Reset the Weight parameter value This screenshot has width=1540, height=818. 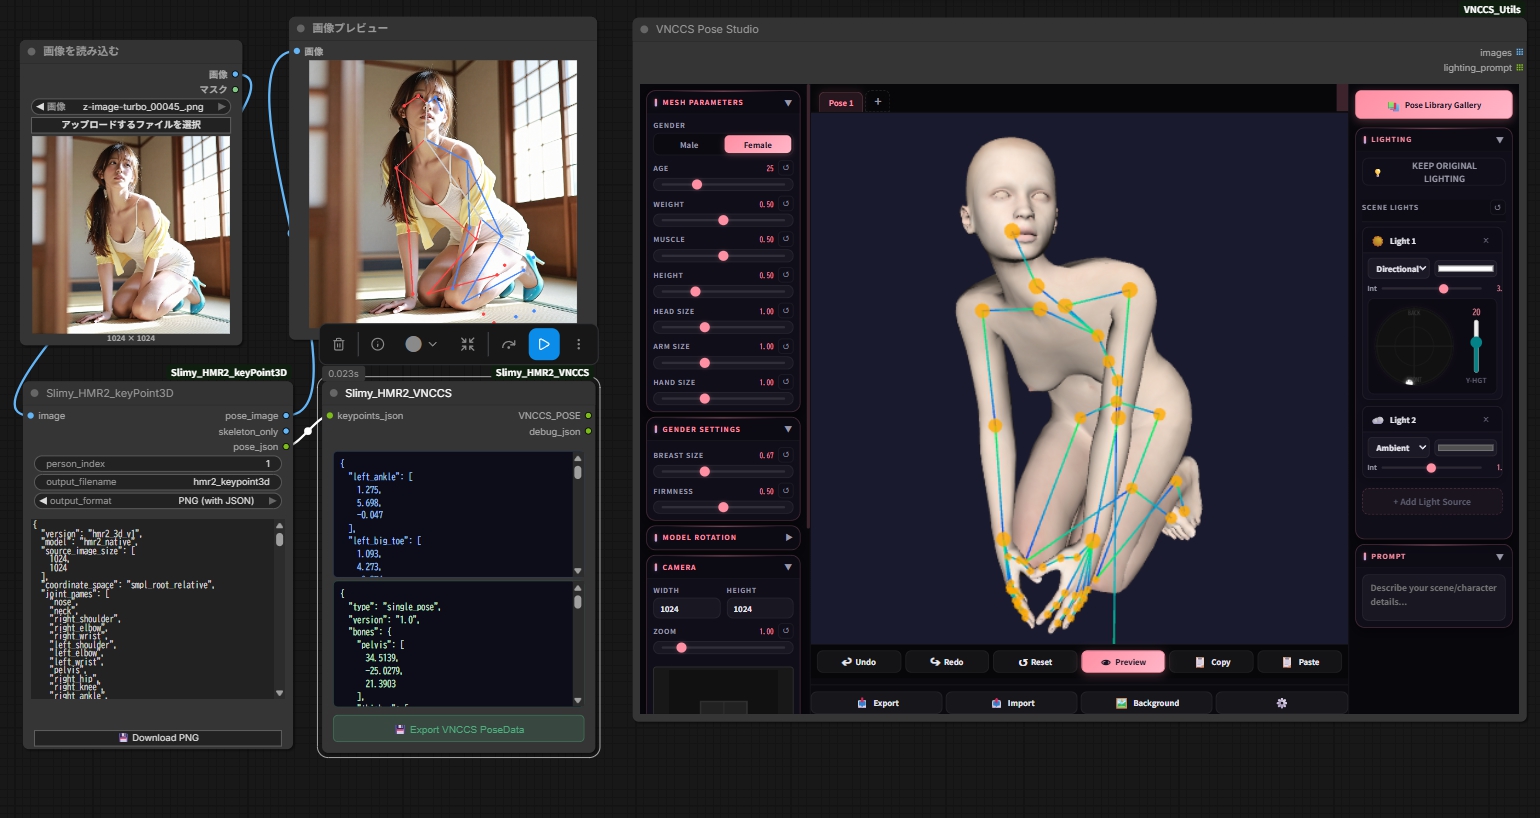(x=786, y=204)
